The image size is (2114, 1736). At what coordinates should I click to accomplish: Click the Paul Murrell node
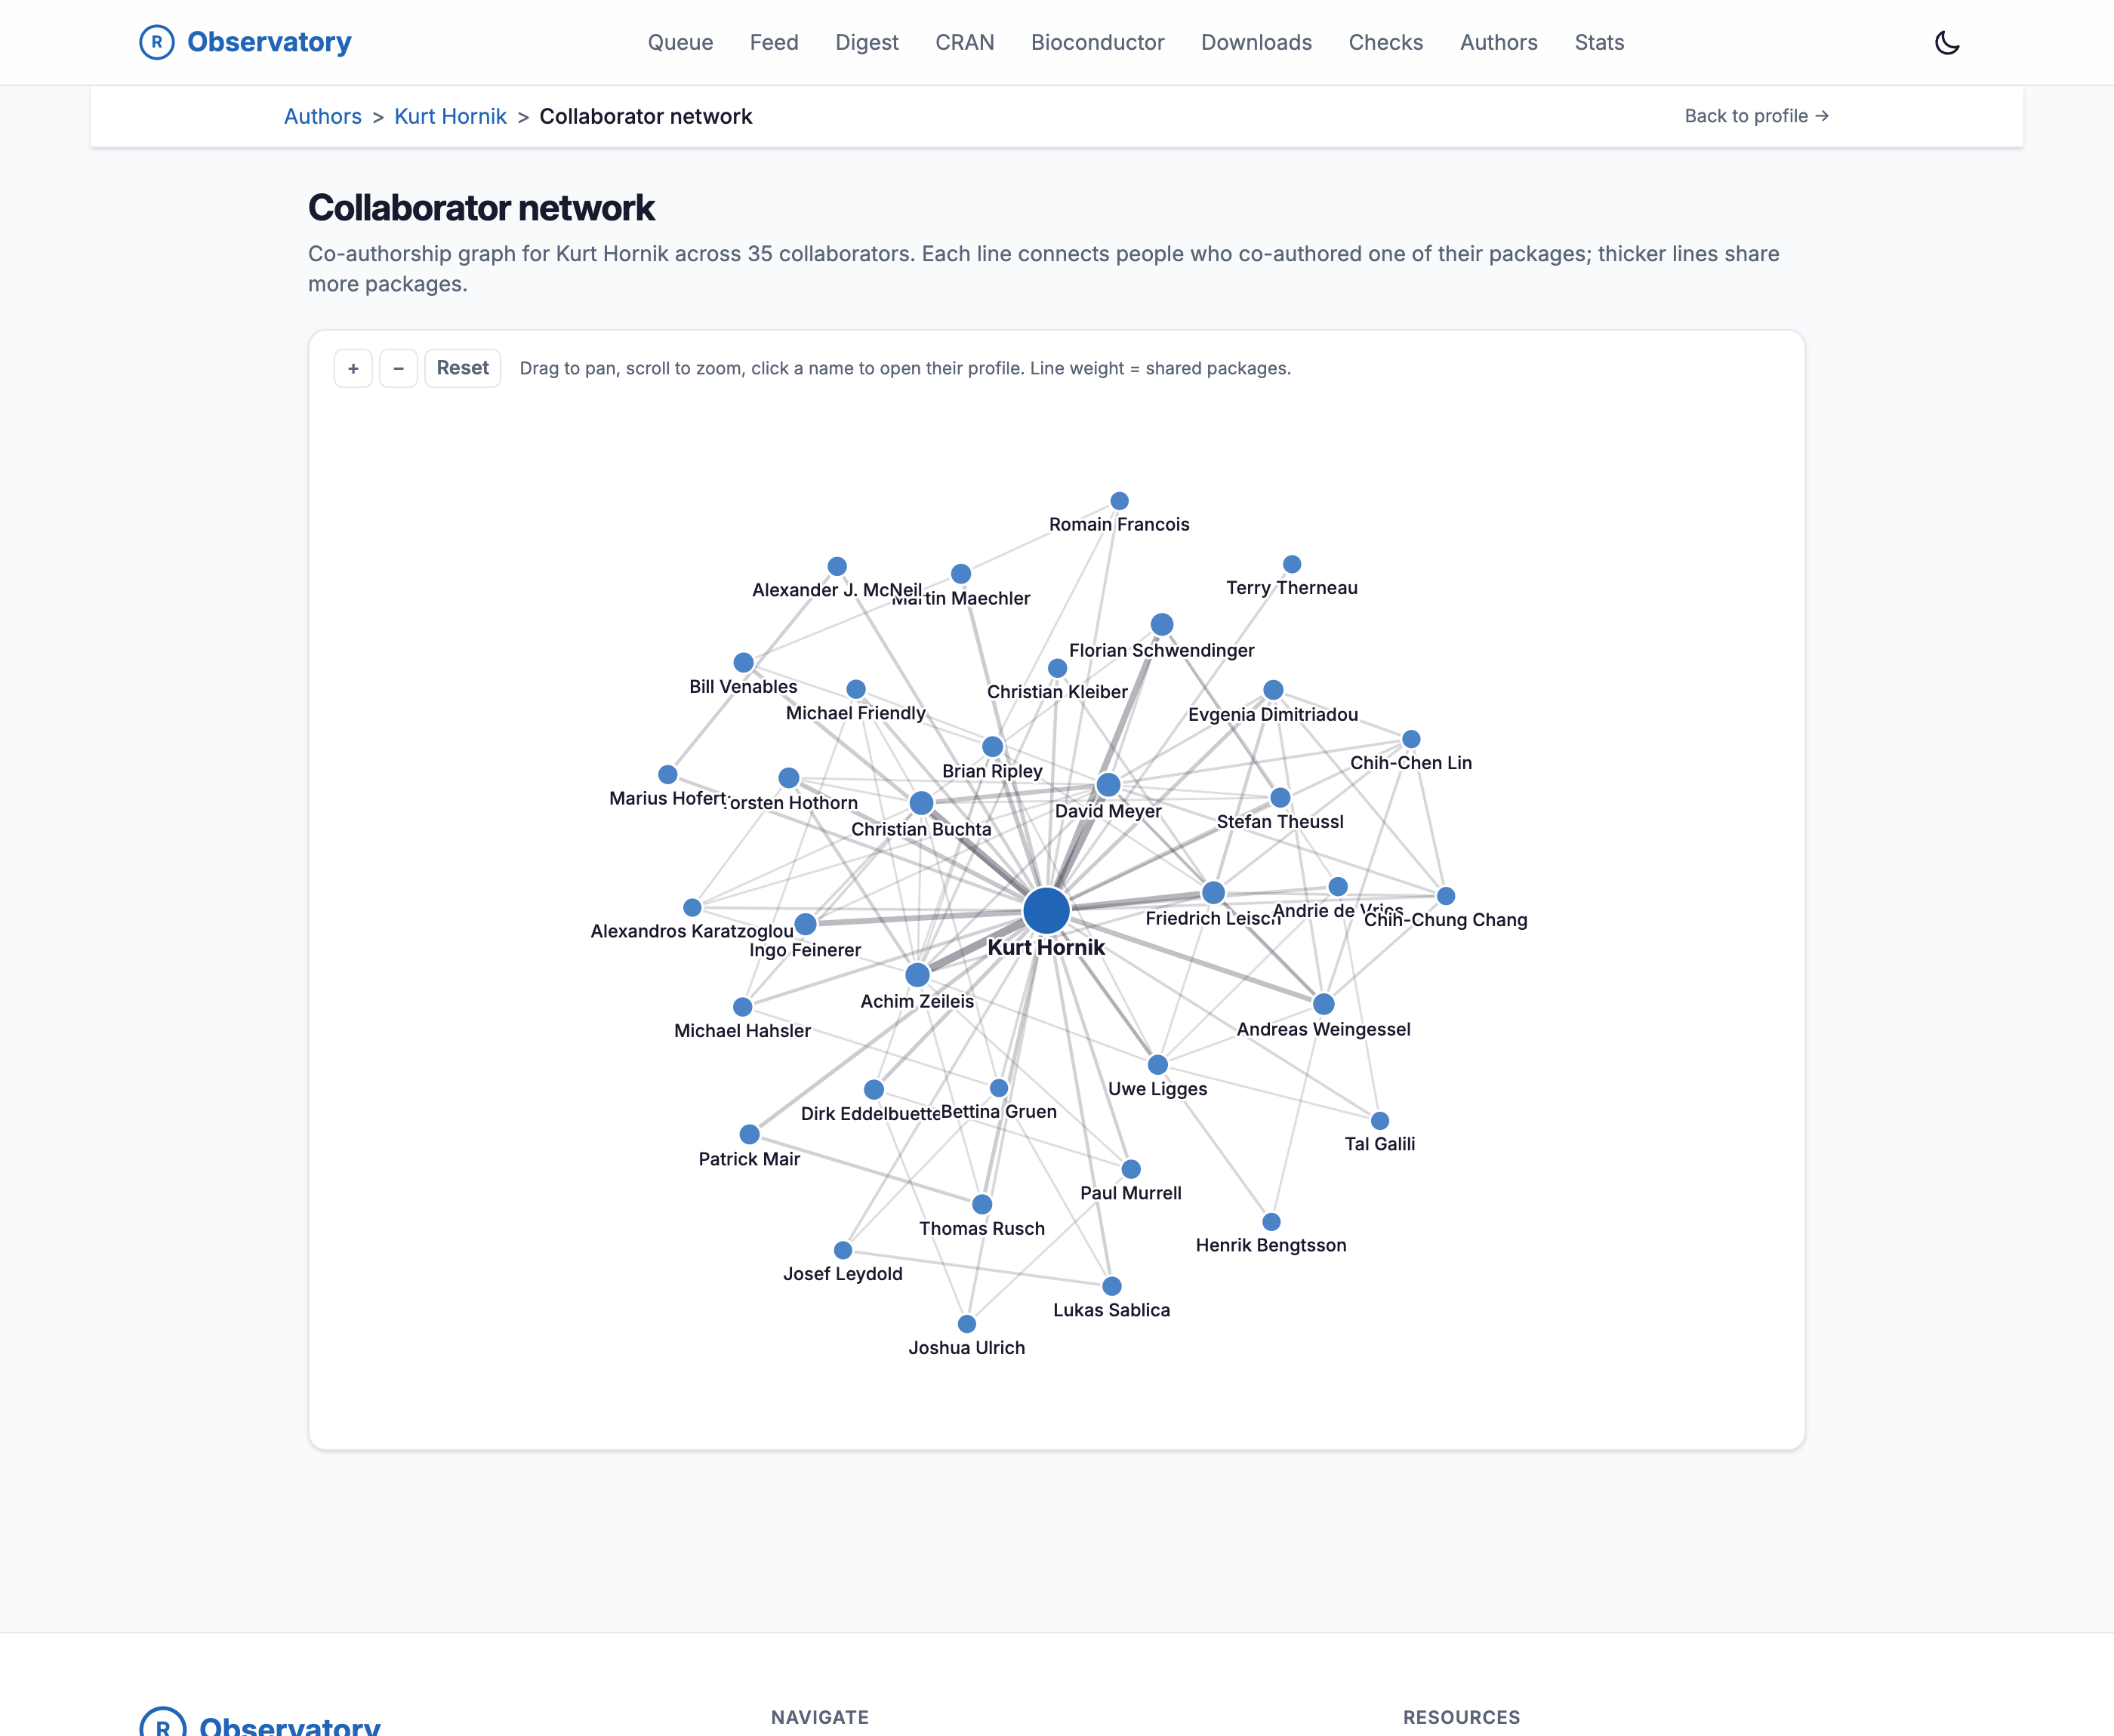click(x=1131, y=1169)
